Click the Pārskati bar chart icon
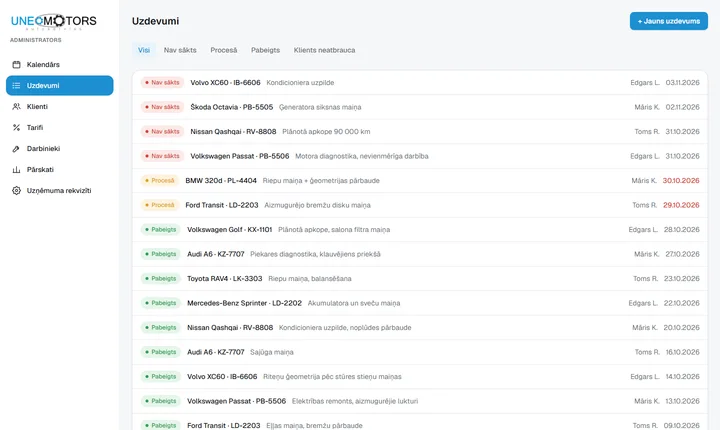Viewport: 720px width, 430px height. pos(17,170)
